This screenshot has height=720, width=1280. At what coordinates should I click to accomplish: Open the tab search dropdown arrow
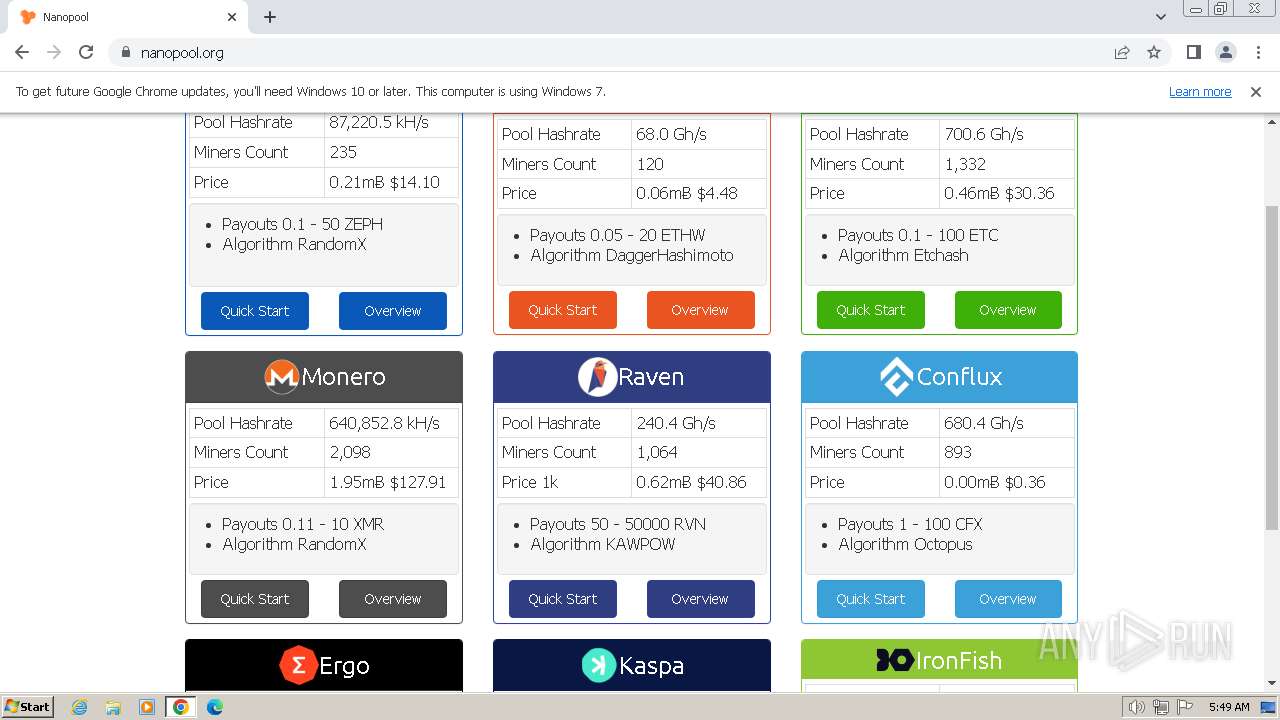point(1161,17)
